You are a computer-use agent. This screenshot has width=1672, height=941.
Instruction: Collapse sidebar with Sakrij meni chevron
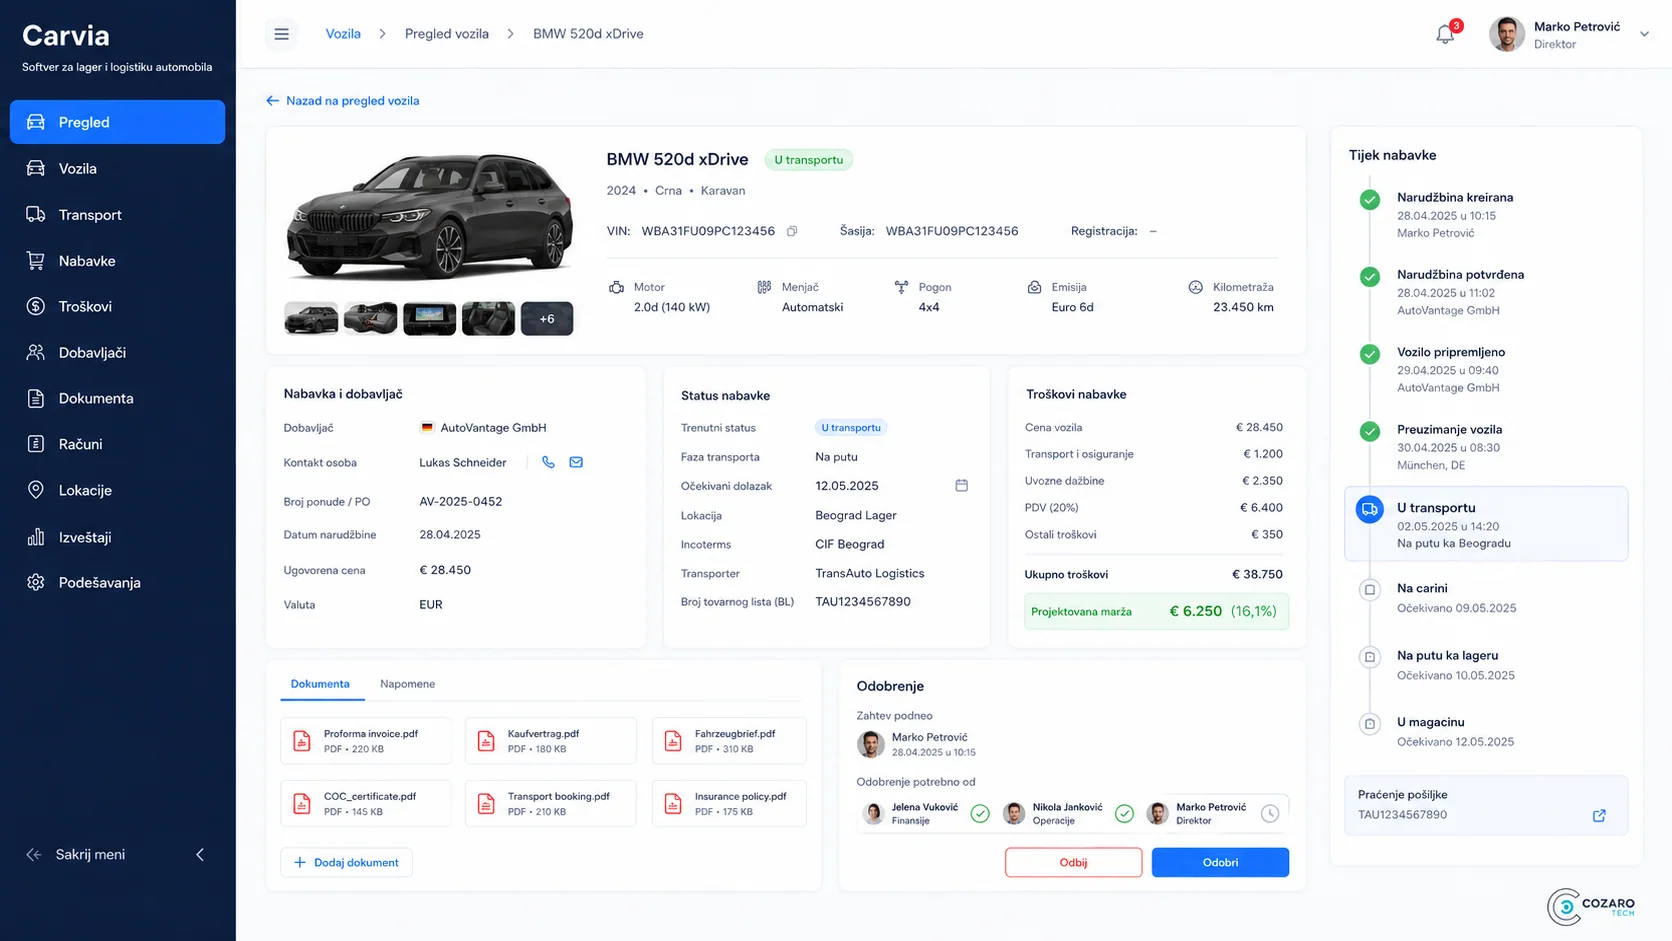pyautogui.click(x=200, y=854)
